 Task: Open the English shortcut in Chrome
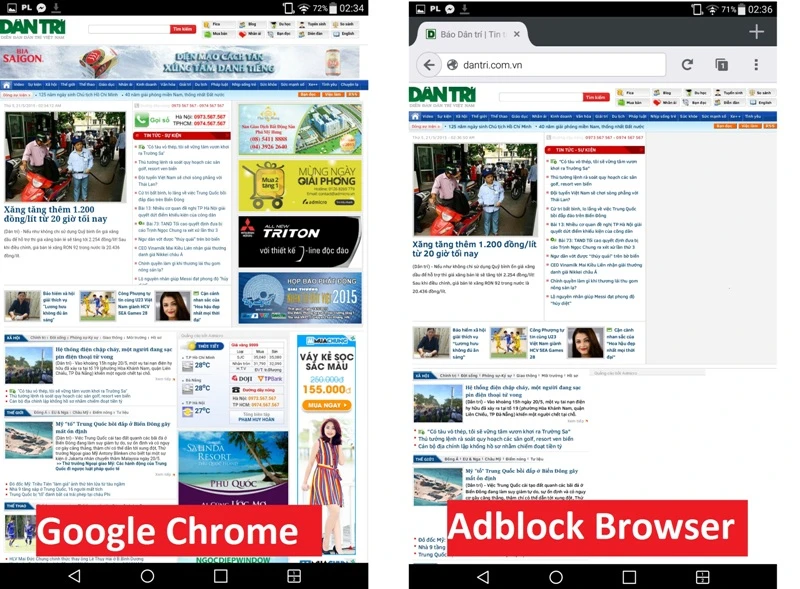[x=344, y=34]
